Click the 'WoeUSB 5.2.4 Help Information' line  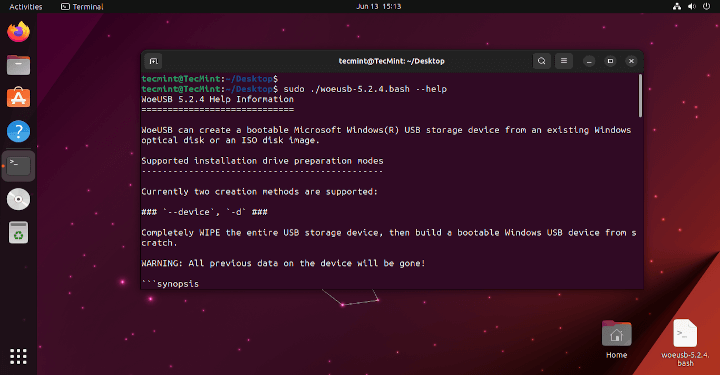(x=217, y=99)
